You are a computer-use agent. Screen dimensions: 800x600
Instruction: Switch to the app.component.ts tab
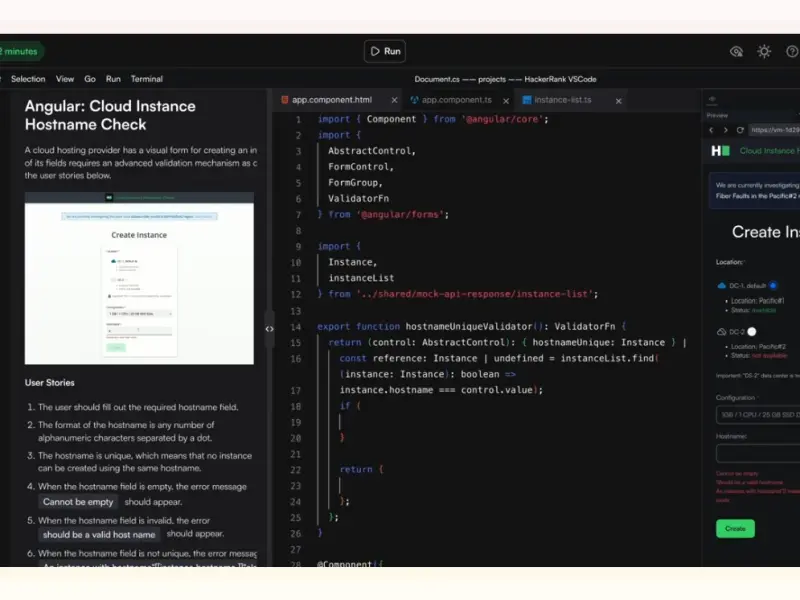point(456,100)
